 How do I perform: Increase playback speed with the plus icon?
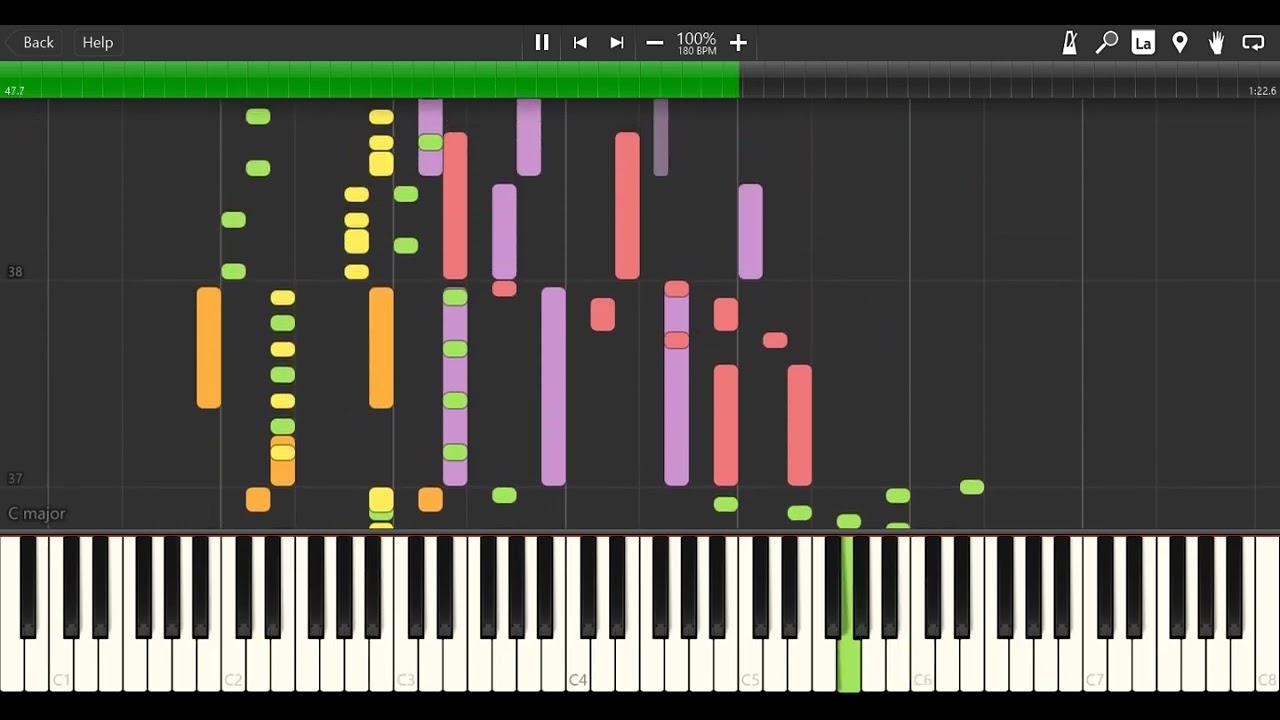pyautogui.click(x=738, y=42)
